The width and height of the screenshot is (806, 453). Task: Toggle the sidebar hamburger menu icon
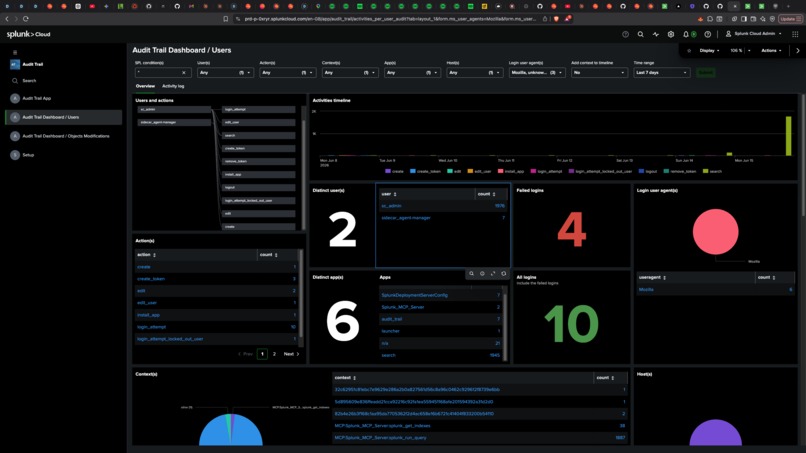15,52
